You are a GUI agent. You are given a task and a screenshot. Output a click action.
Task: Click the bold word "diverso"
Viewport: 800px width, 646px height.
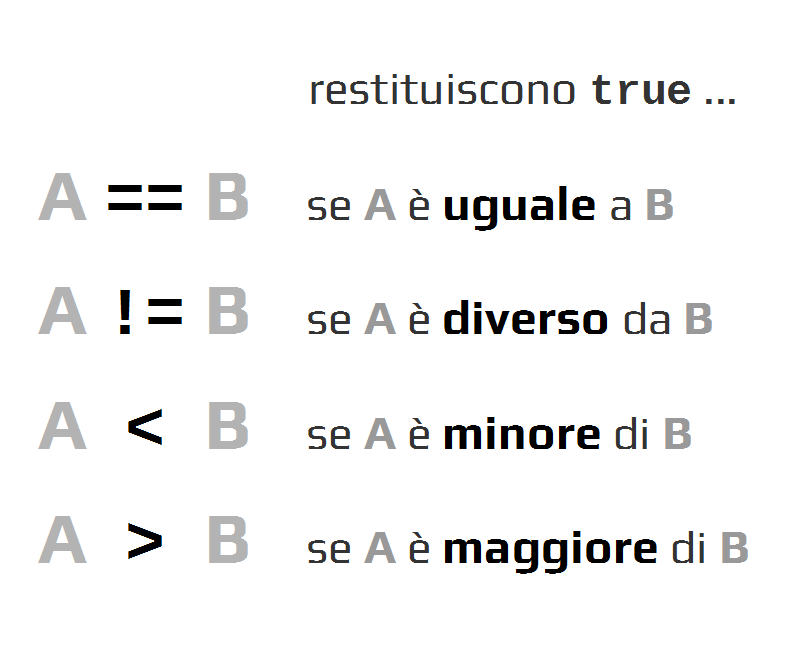point(525,320)
